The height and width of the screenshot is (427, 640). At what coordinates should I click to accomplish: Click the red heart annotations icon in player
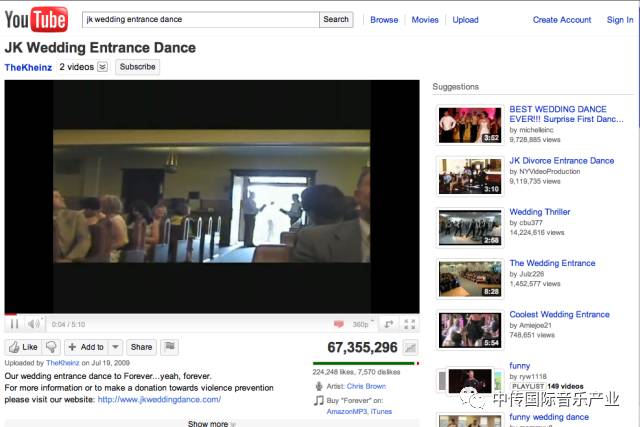point(338,324)
